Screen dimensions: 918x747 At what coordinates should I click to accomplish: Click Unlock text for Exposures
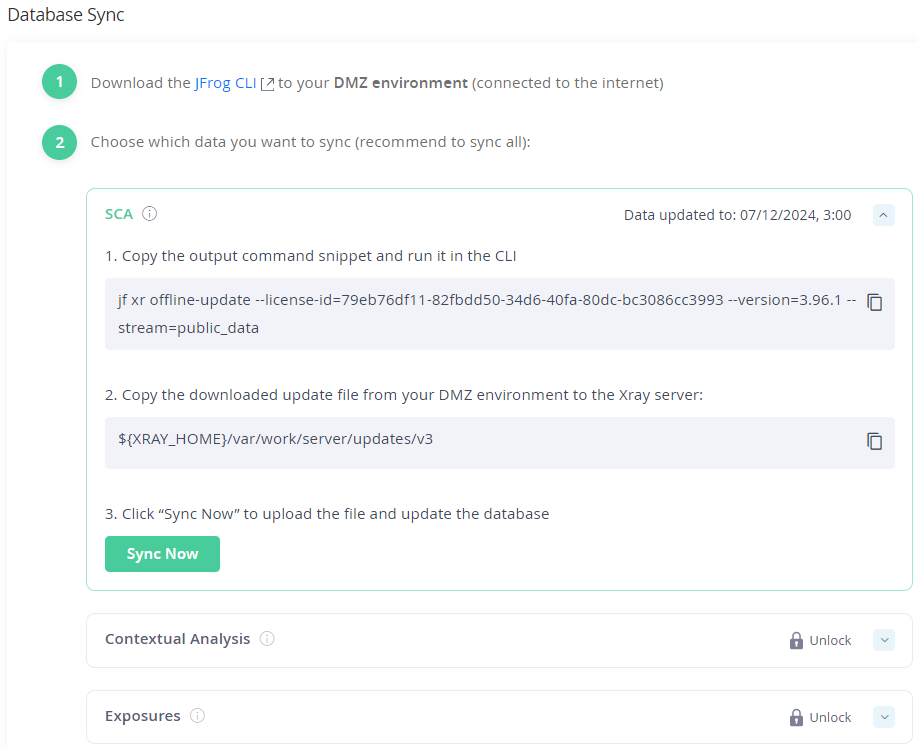pos(830,717)
